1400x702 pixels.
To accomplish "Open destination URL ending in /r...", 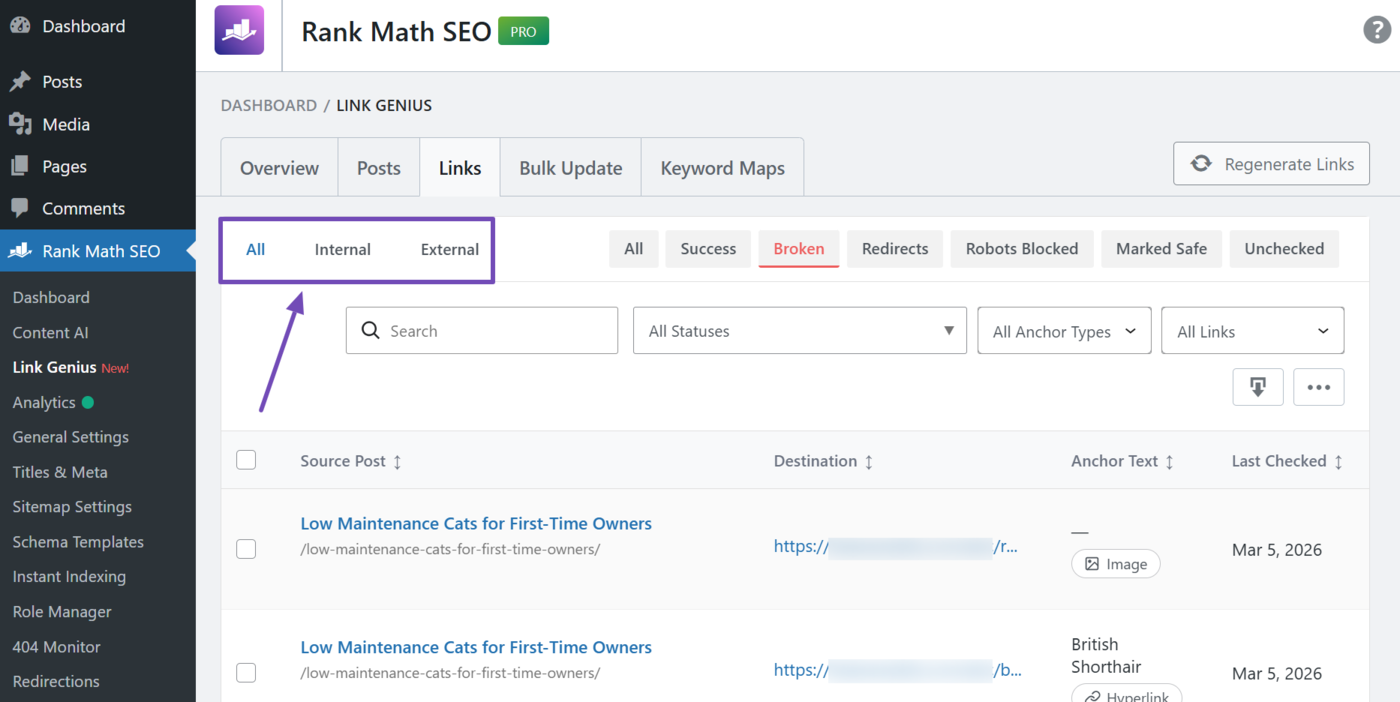I will pyautogui.click(x=897, y=546).
